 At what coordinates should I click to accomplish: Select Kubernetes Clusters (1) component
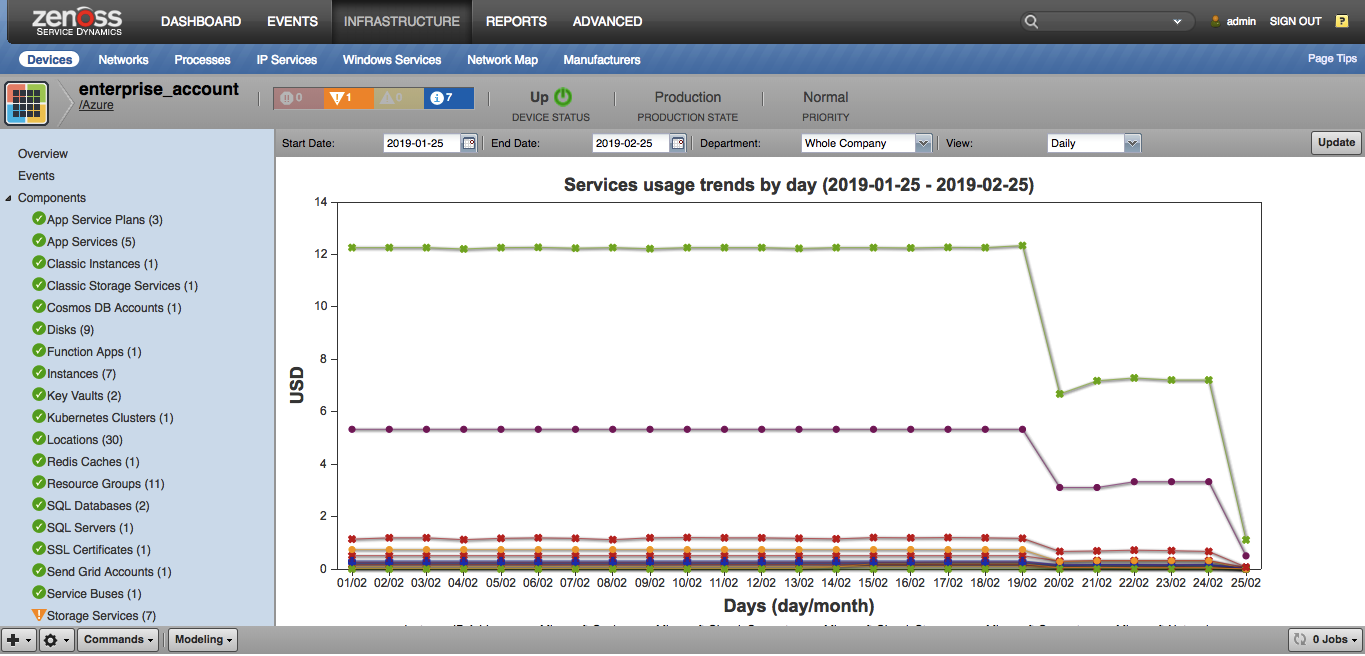(111, 418)
